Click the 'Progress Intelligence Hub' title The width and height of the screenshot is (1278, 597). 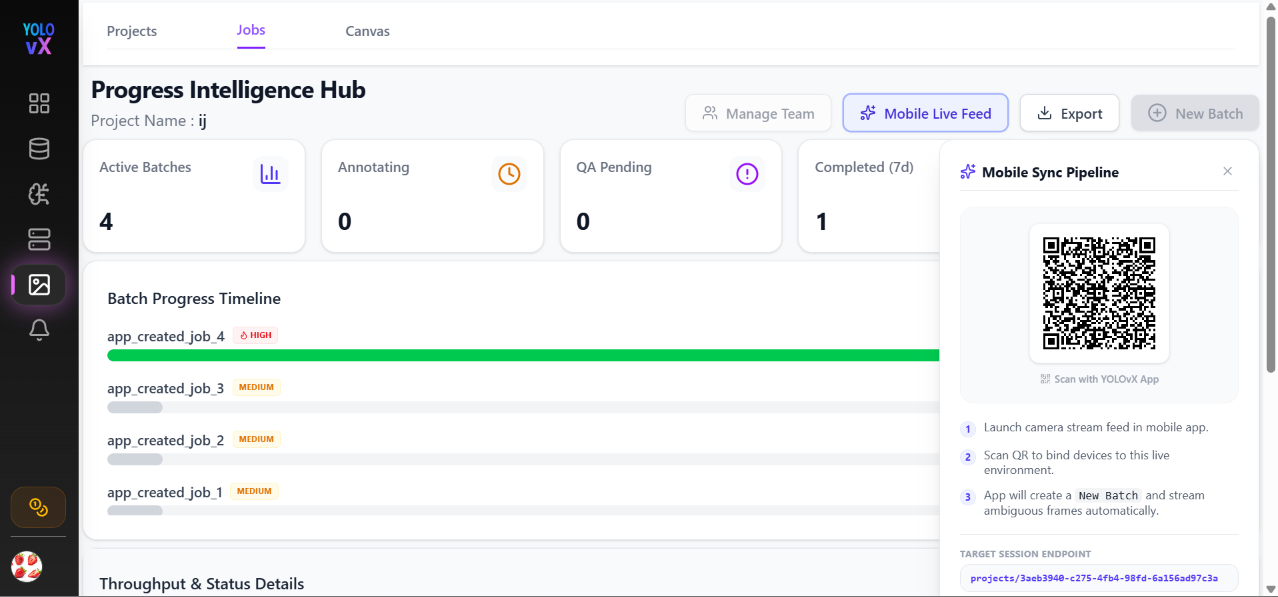point(228,89)
